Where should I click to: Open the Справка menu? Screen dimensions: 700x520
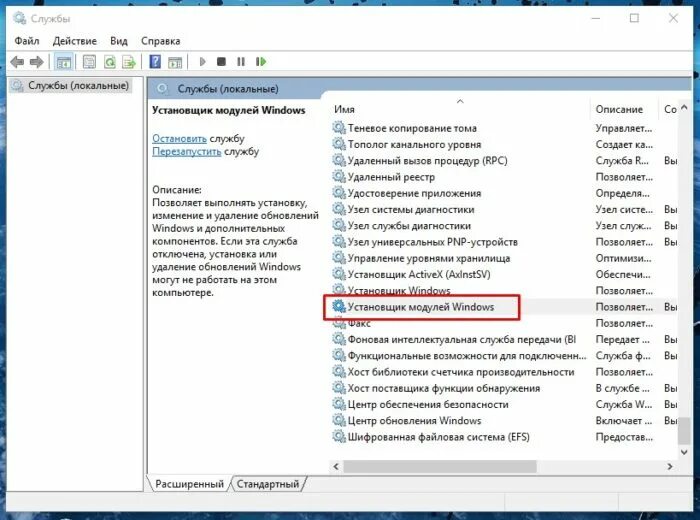pos(161,41)
